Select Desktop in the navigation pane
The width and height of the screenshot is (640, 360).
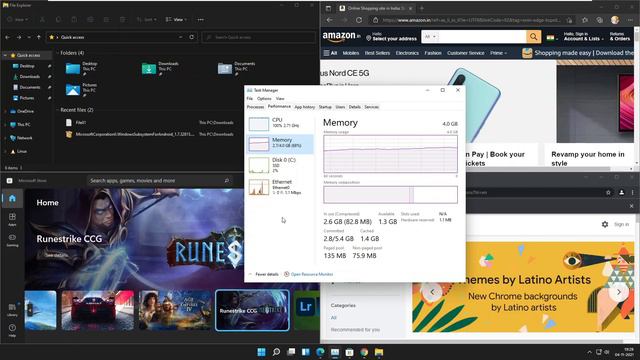click(27, 66)
